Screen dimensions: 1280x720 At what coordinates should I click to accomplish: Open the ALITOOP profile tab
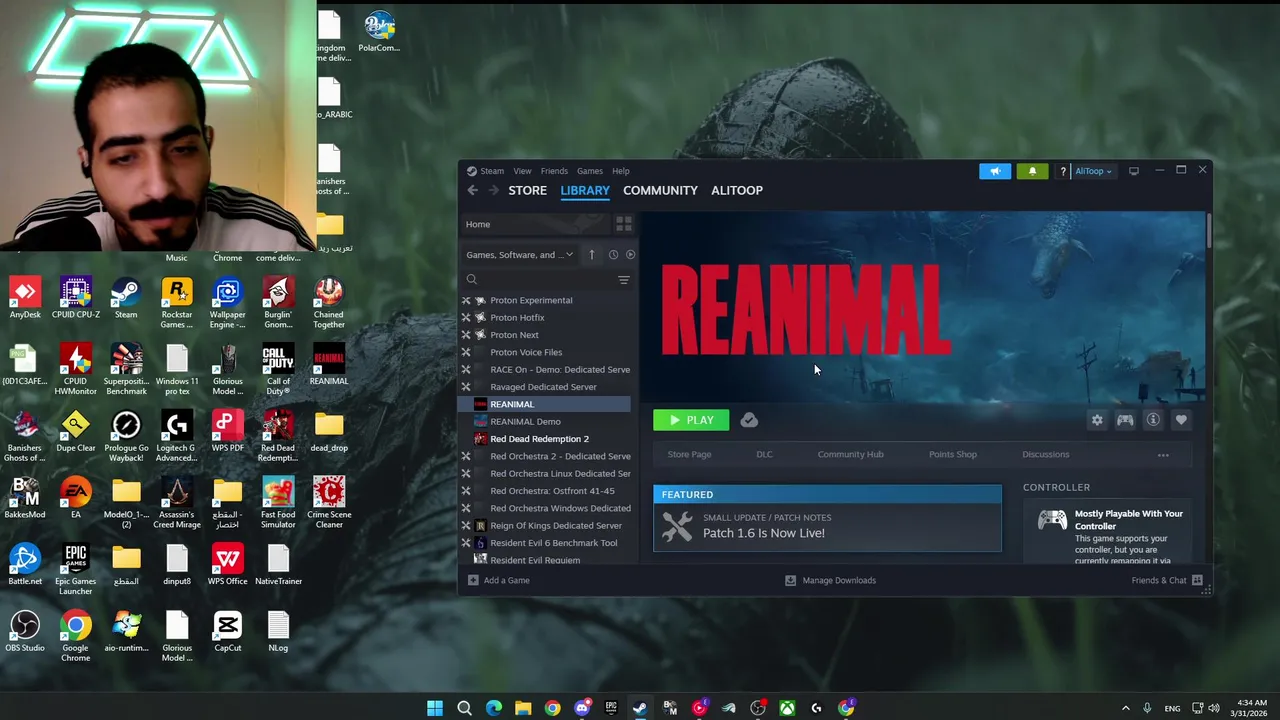[737, 190]
